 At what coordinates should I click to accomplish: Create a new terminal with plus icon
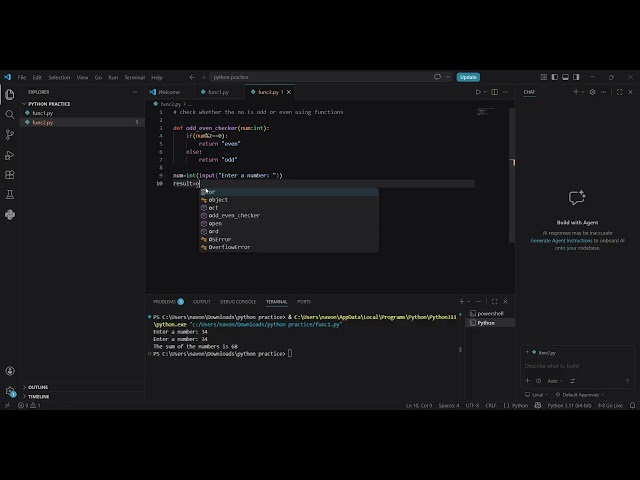[x=462, y=302]
